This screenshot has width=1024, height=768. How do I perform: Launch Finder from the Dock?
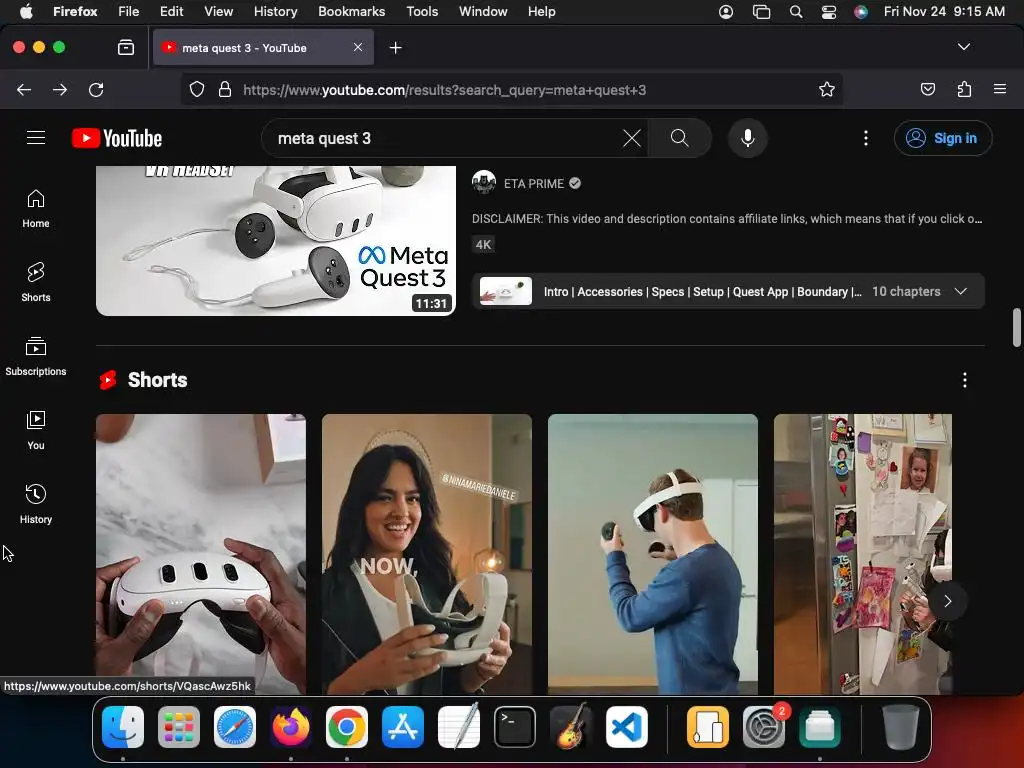tap(123, 727)
